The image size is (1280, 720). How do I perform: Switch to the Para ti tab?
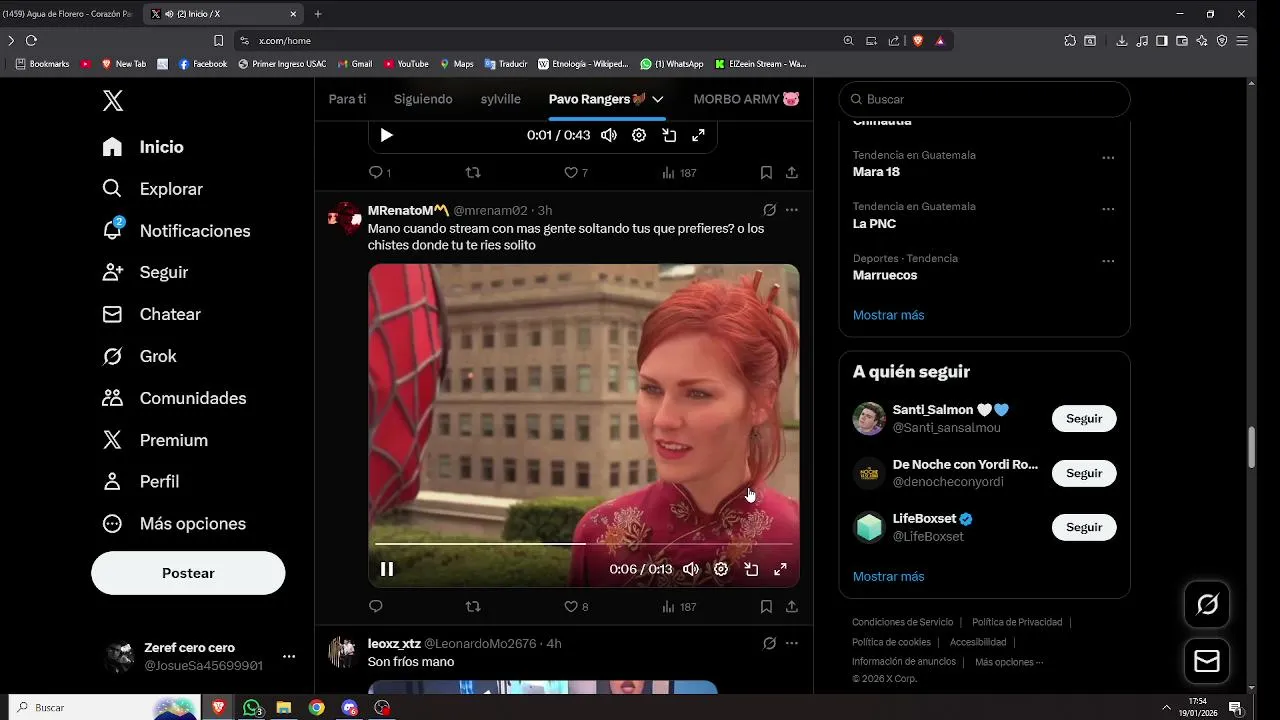tap(347, 99)
